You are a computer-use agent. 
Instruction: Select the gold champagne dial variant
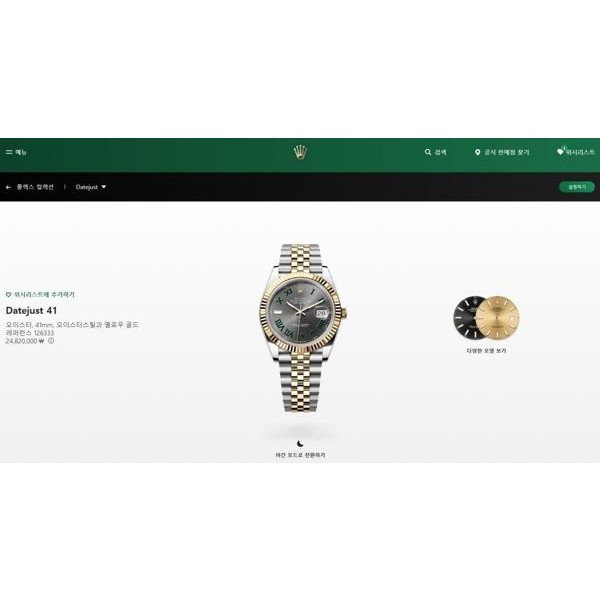(x=498, y=317)
